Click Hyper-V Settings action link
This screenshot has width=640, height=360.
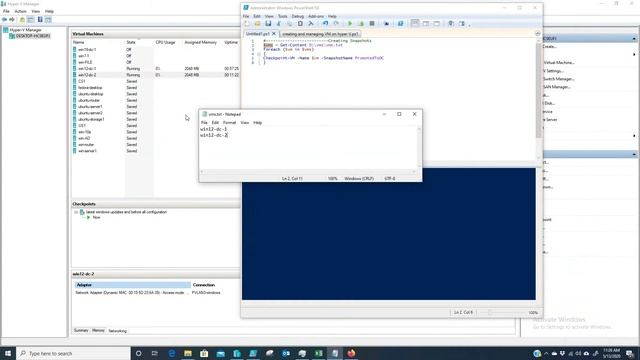pyautogui.click(x=553, y=71)
